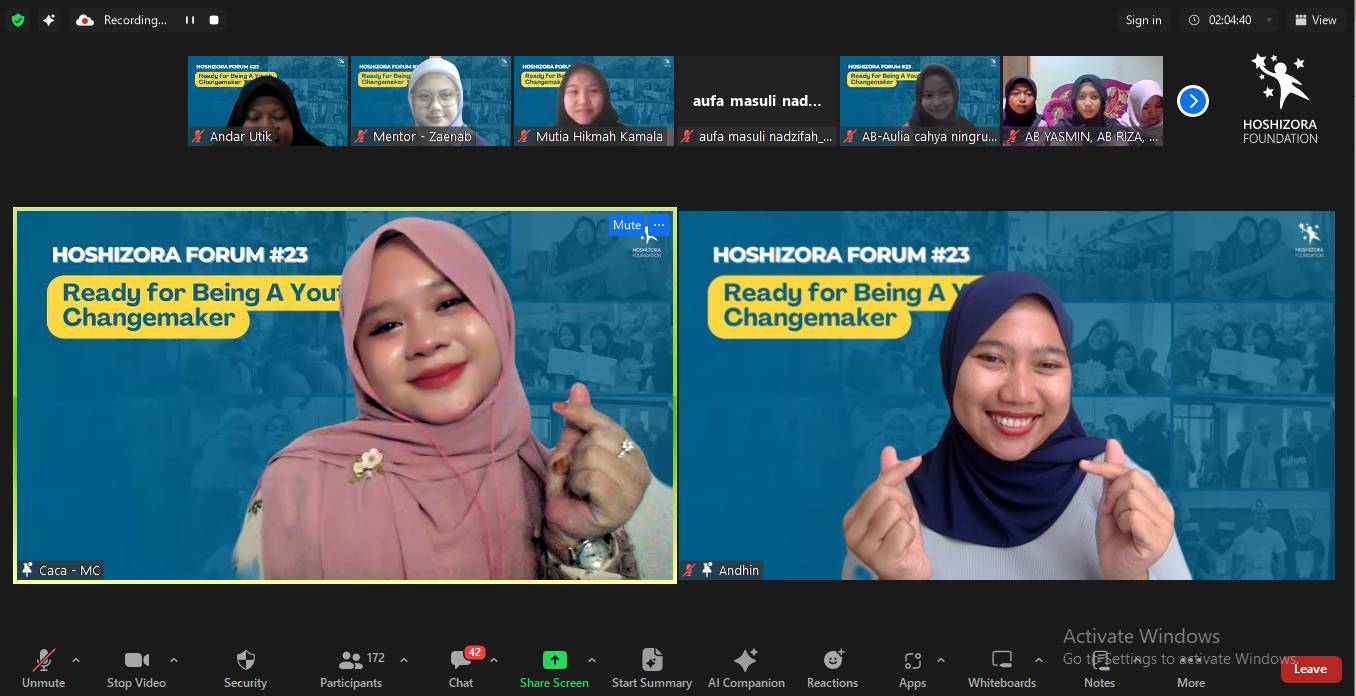Click the Hoshizora Foundation logo

pos(1280,98)
